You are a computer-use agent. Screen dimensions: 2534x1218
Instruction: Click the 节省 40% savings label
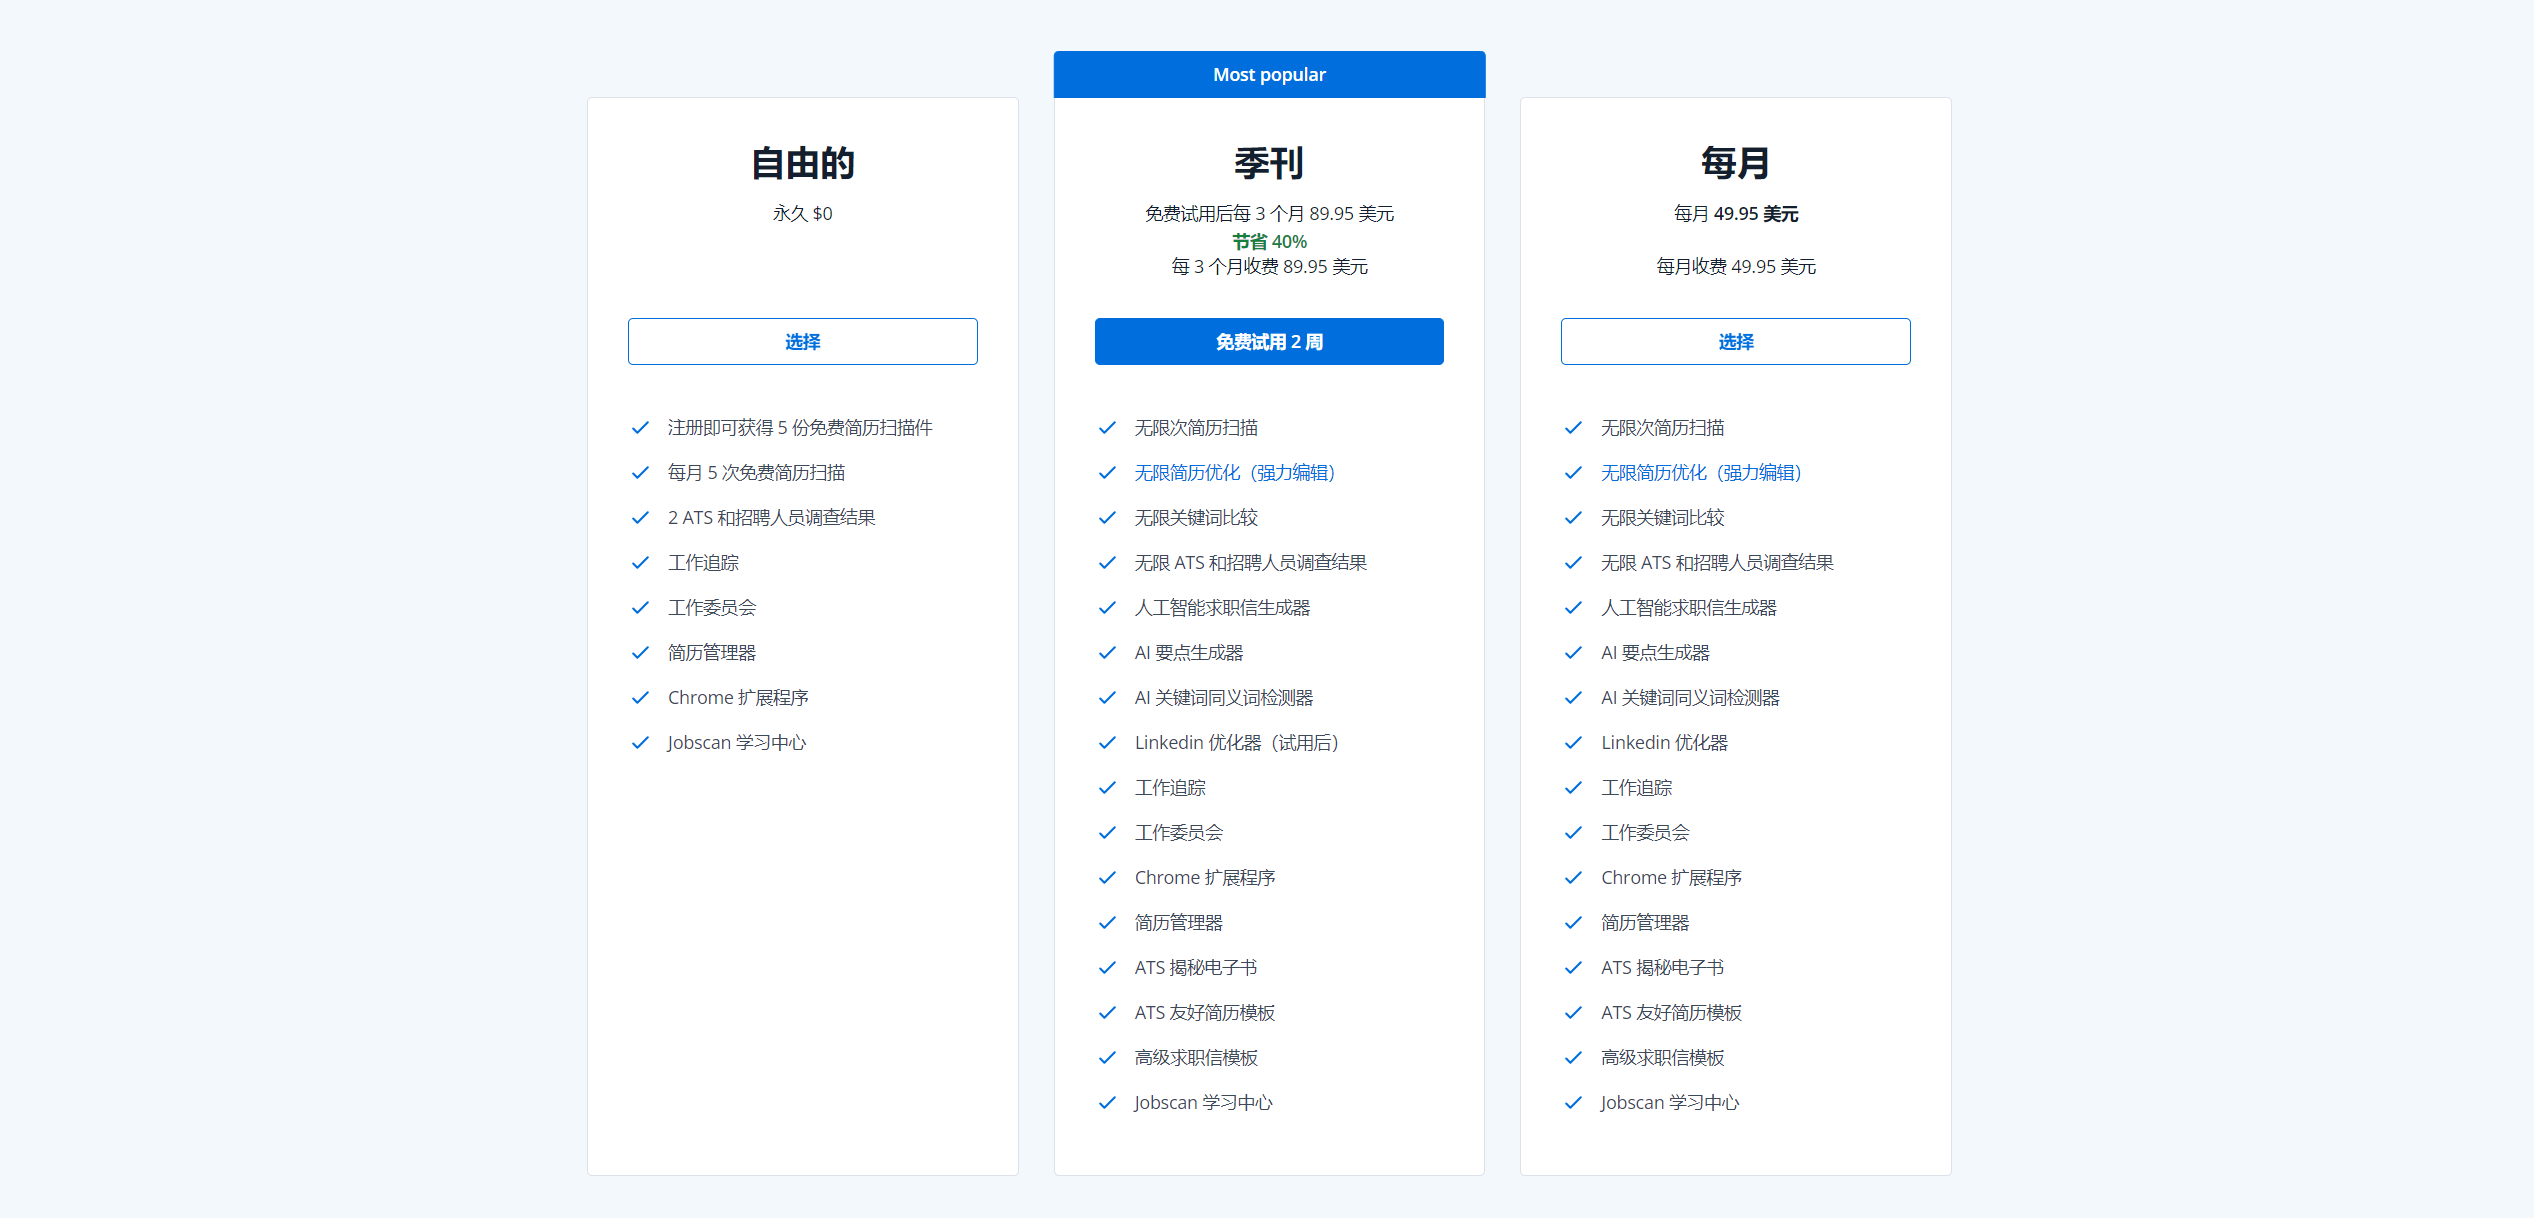point(1268,242)
